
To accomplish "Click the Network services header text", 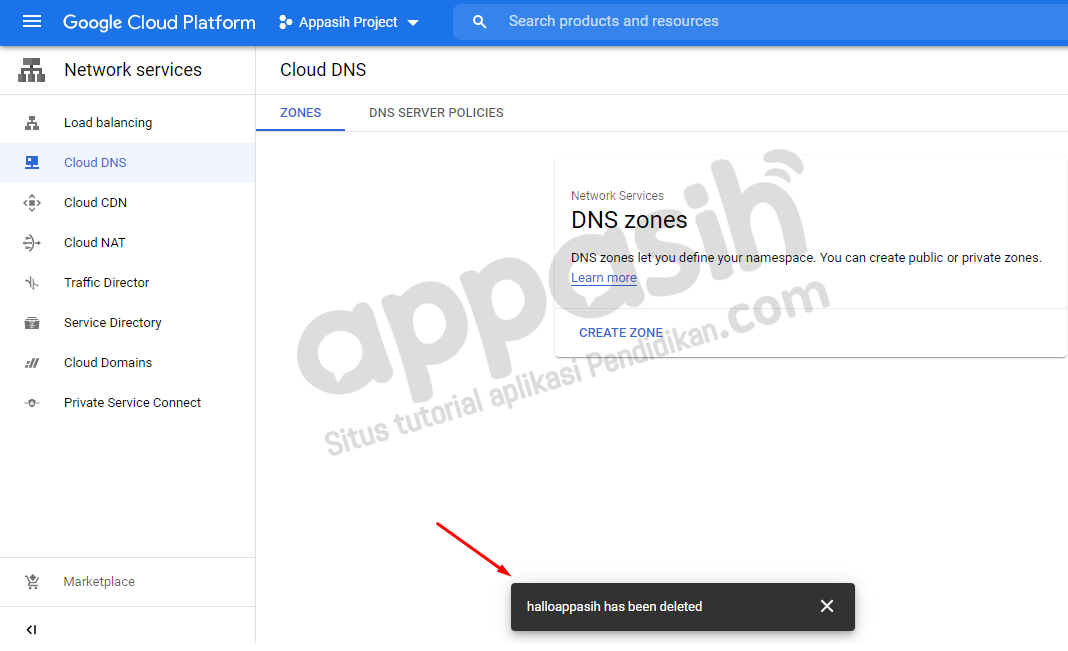I will 133,70.
